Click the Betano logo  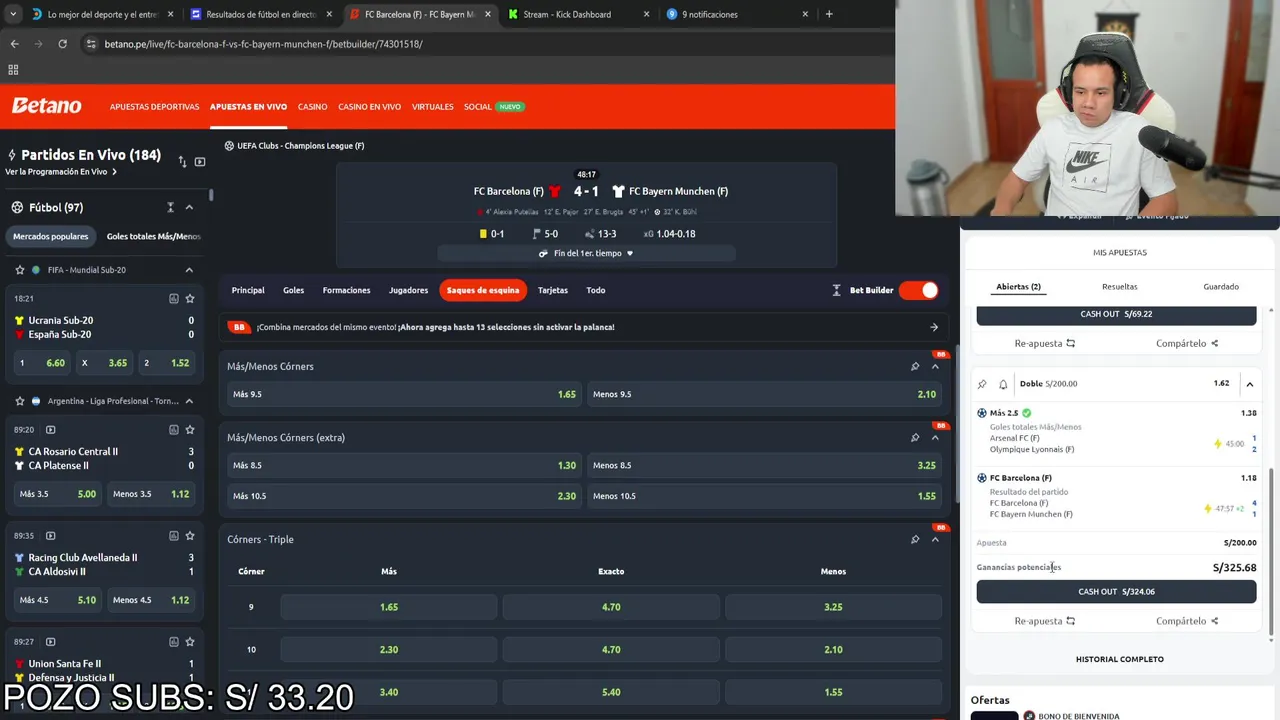pos(46,106)
